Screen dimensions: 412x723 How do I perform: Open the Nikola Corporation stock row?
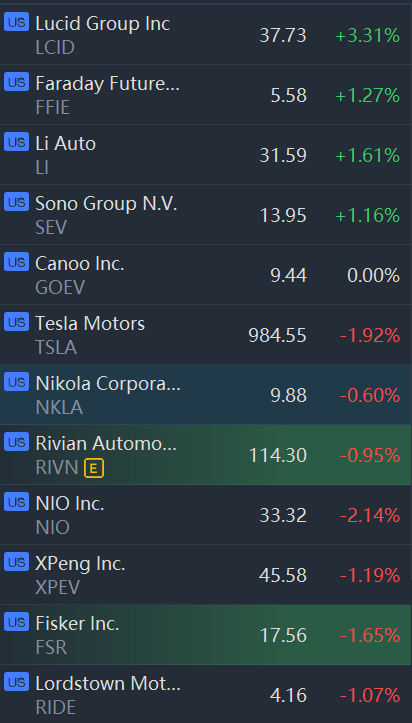pyautogui.click(x=206, y=395)
